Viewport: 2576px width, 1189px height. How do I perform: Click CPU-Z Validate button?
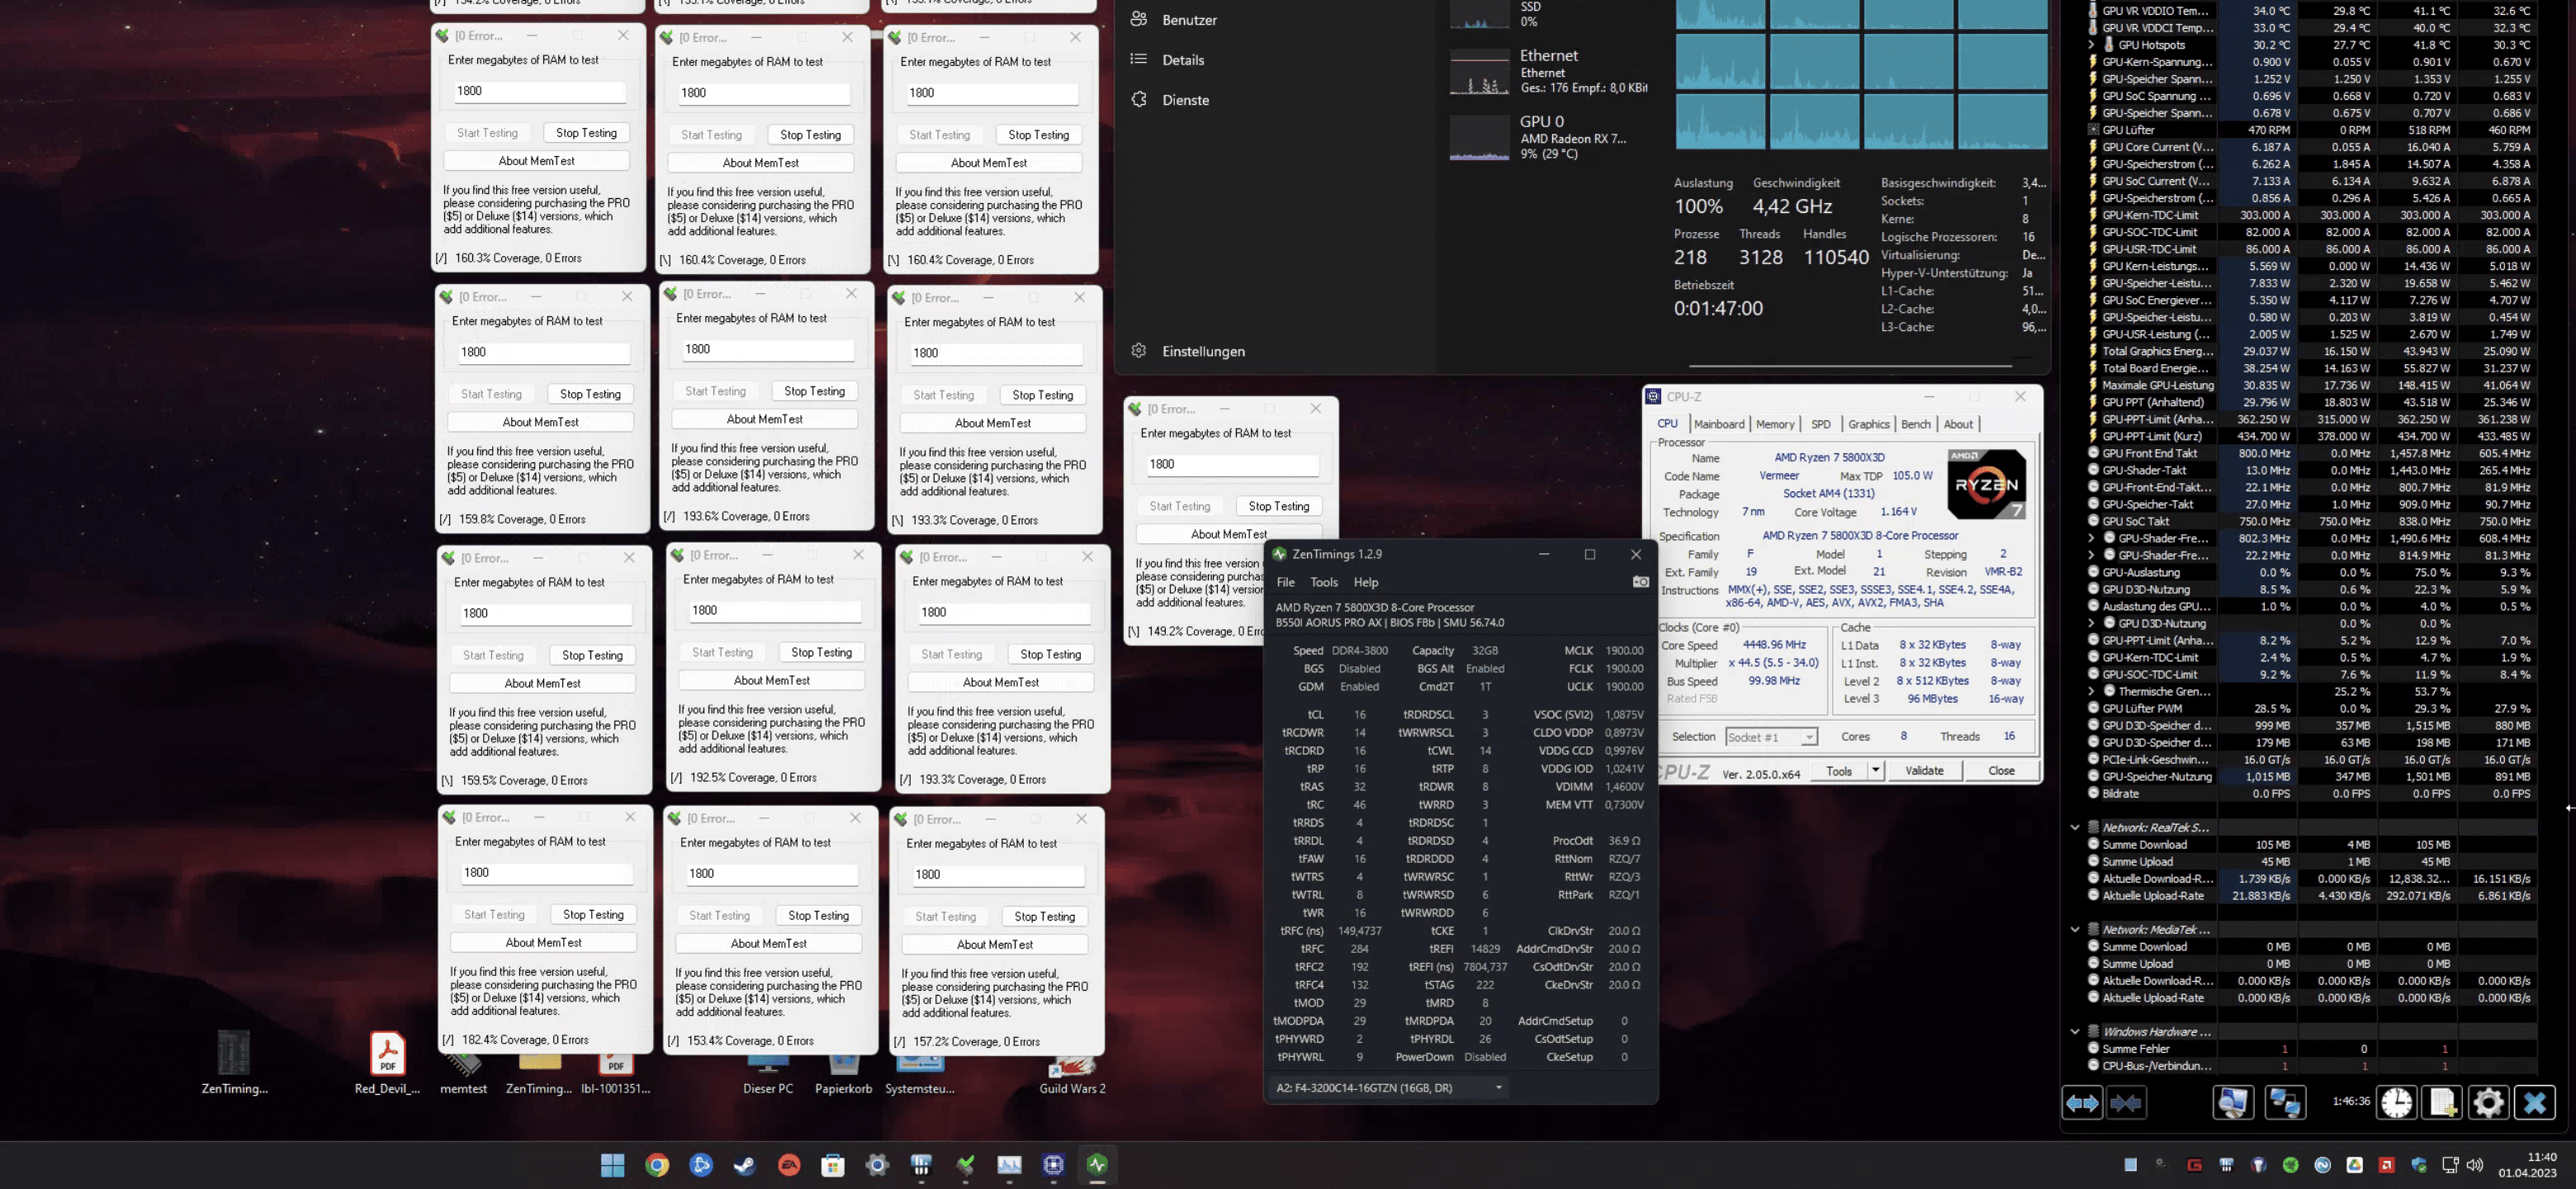[1924, 770]
